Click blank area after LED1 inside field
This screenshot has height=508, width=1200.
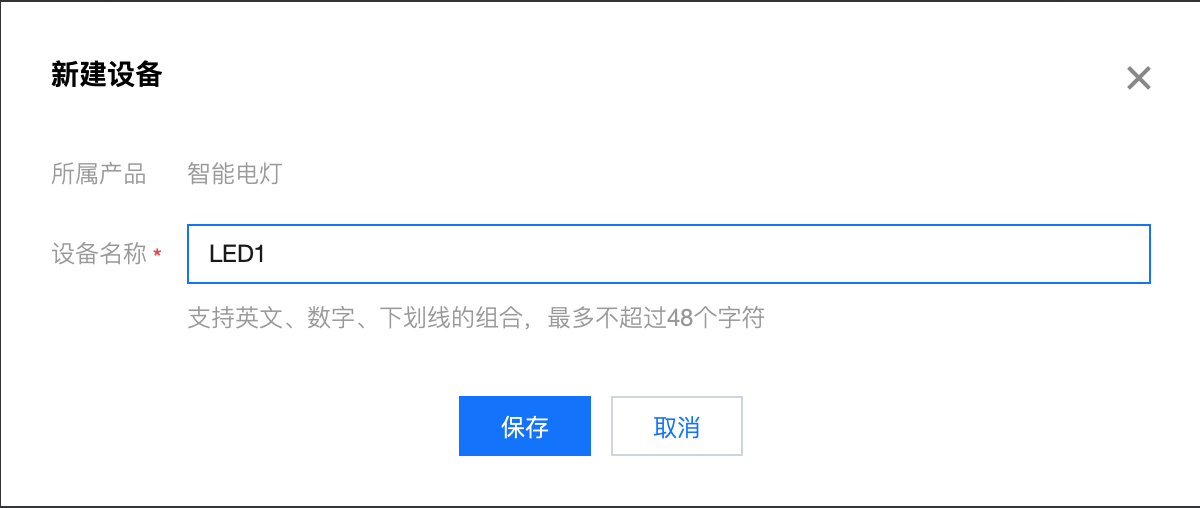pos(700,254)
